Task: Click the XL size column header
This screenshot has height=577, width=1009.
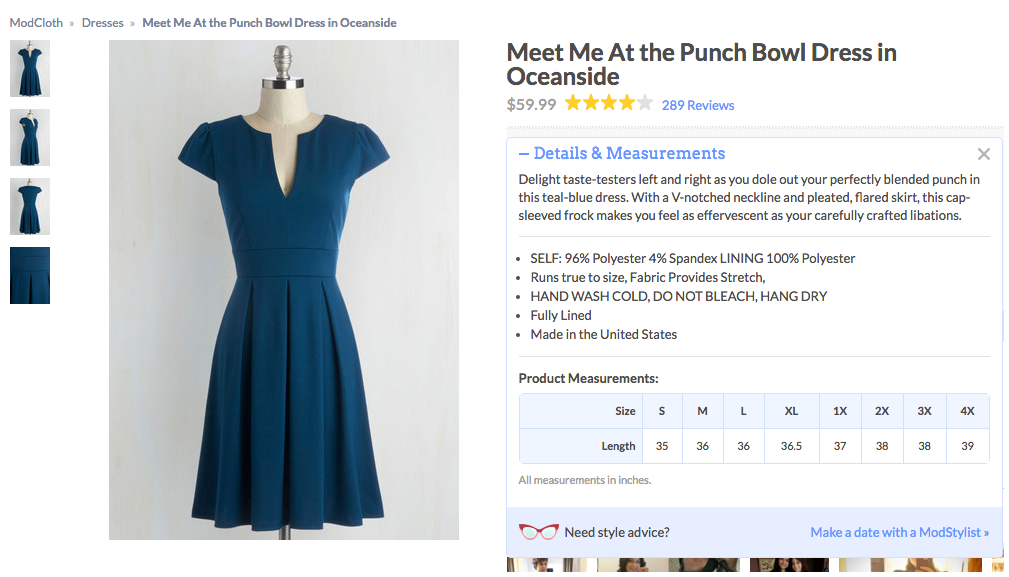Action: tap(791, 411)
